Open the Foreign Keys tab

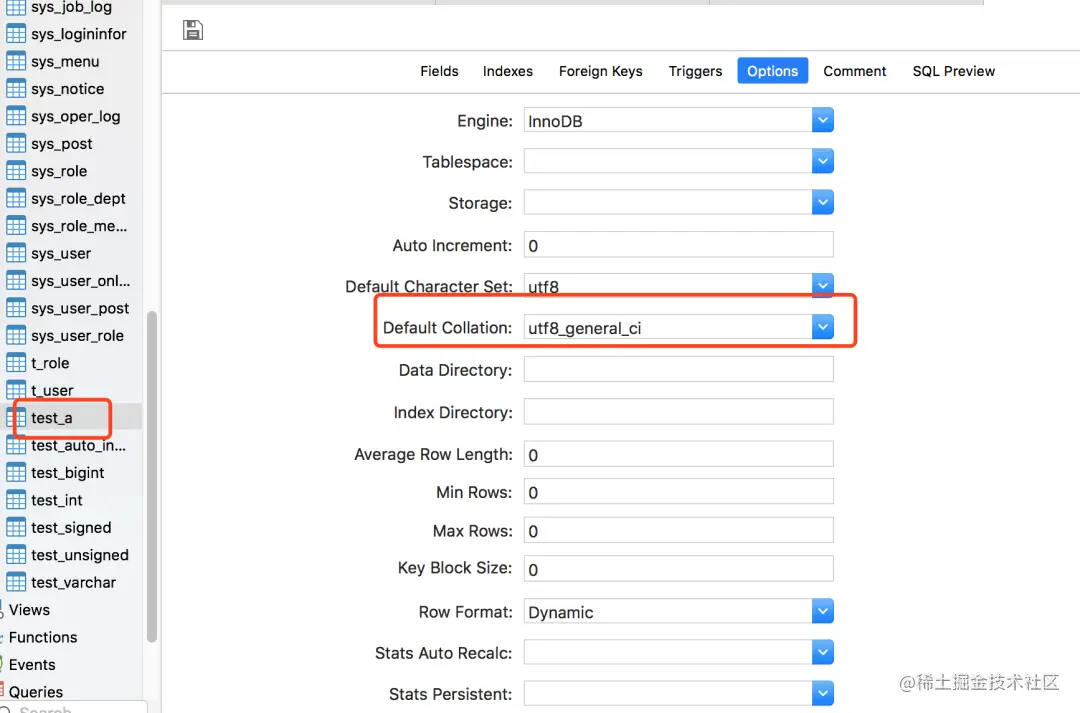(600, 71)
